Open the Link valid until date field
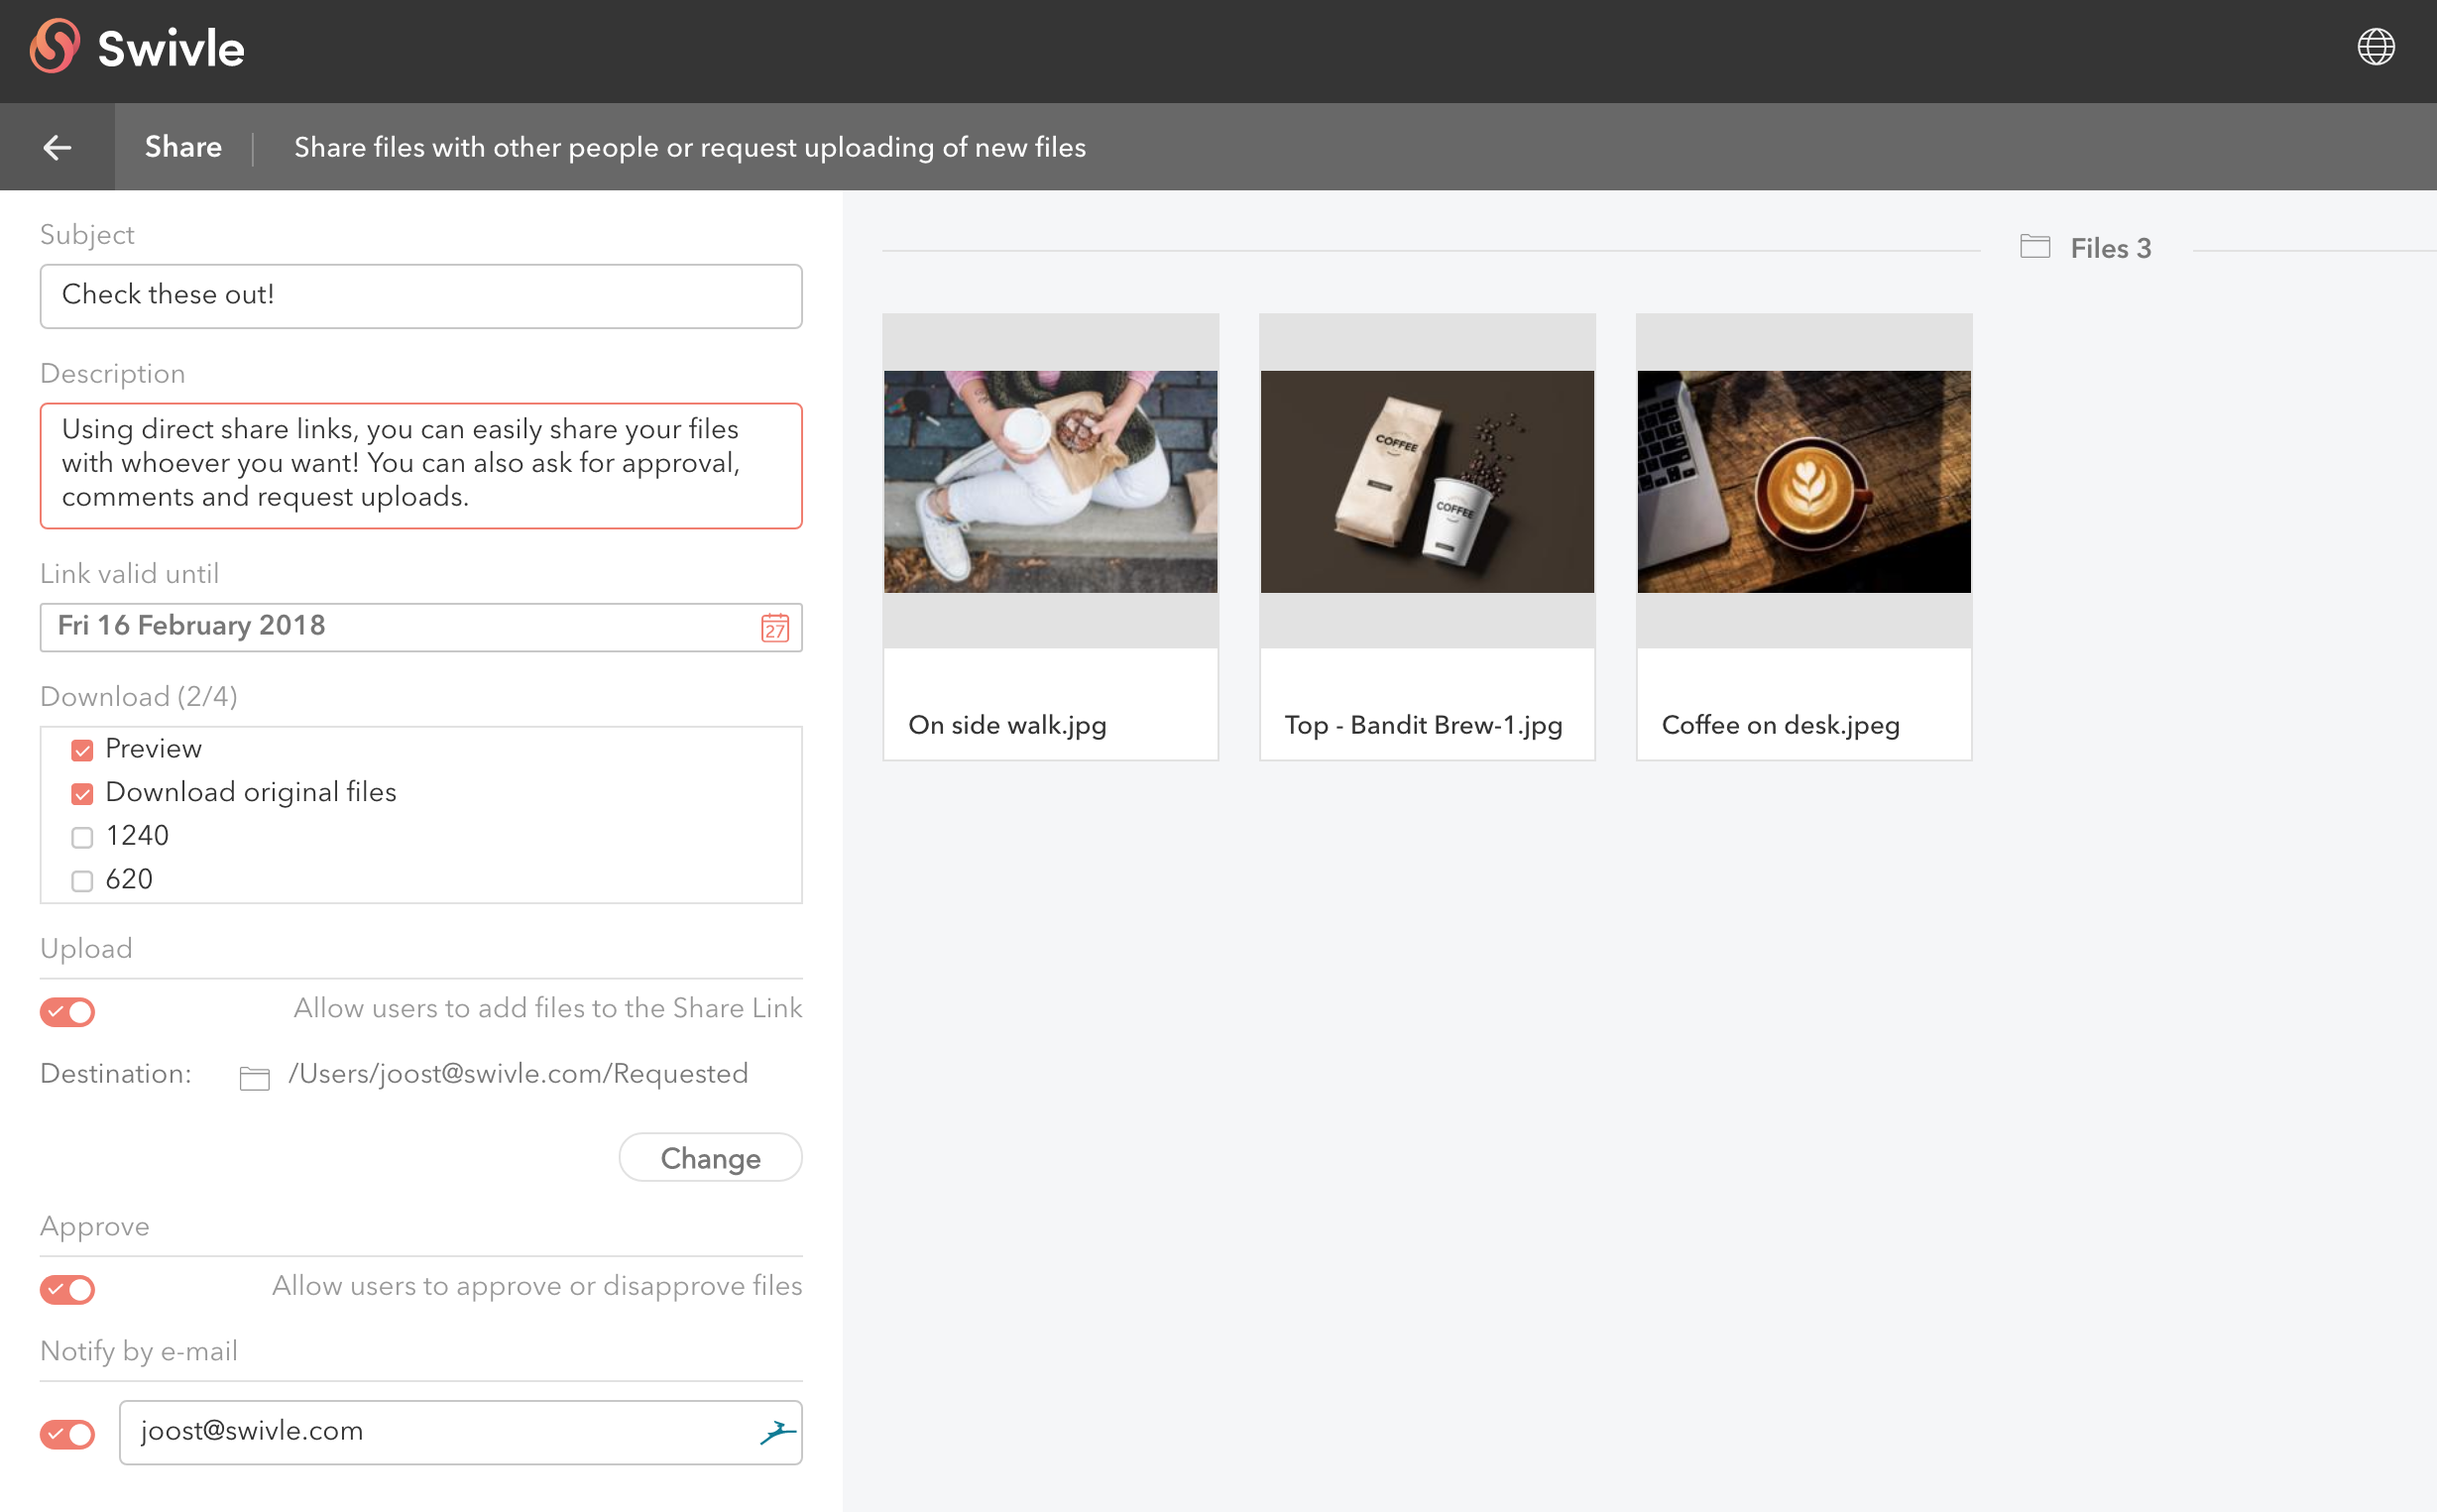The image size is (2437, 1512). pos(400,627)
